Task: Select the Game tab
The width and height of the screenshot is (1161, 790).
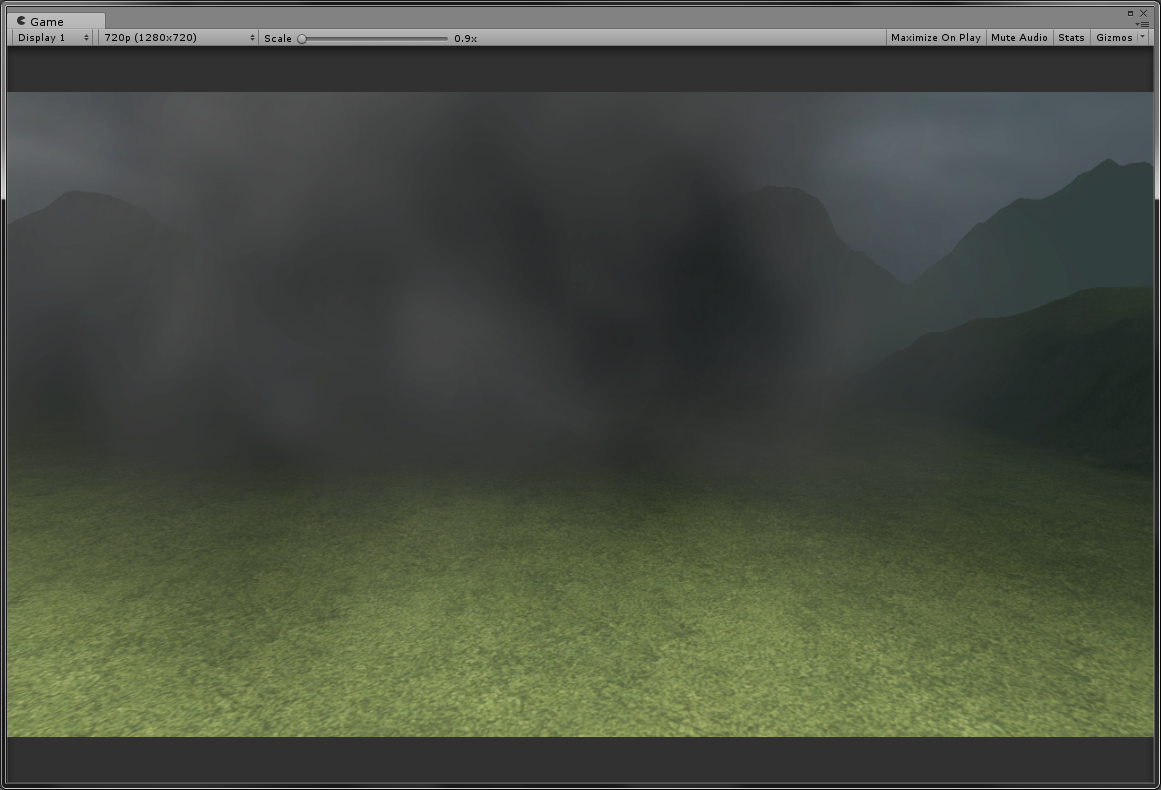Action: (x=56, y=21)
